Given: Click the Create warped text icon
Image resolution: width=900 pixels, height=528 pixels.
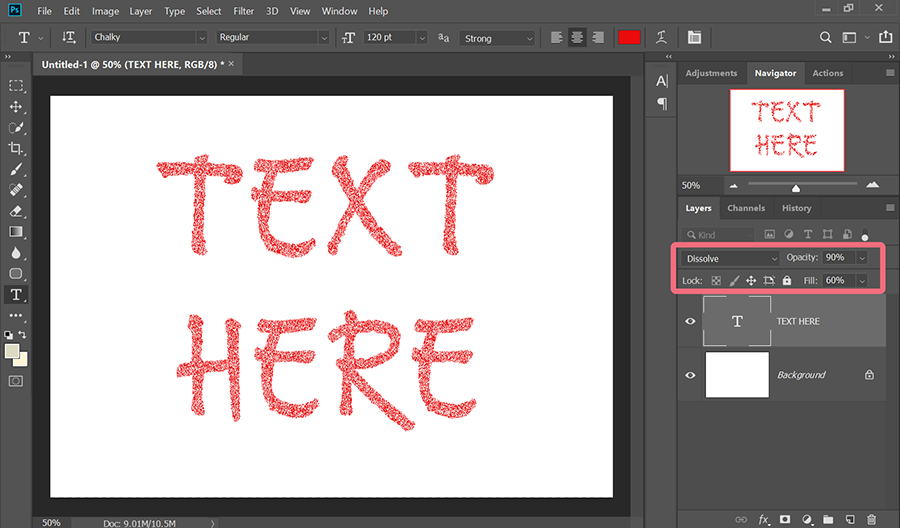Looking at the screenshot, I should [x=661, y=37].
